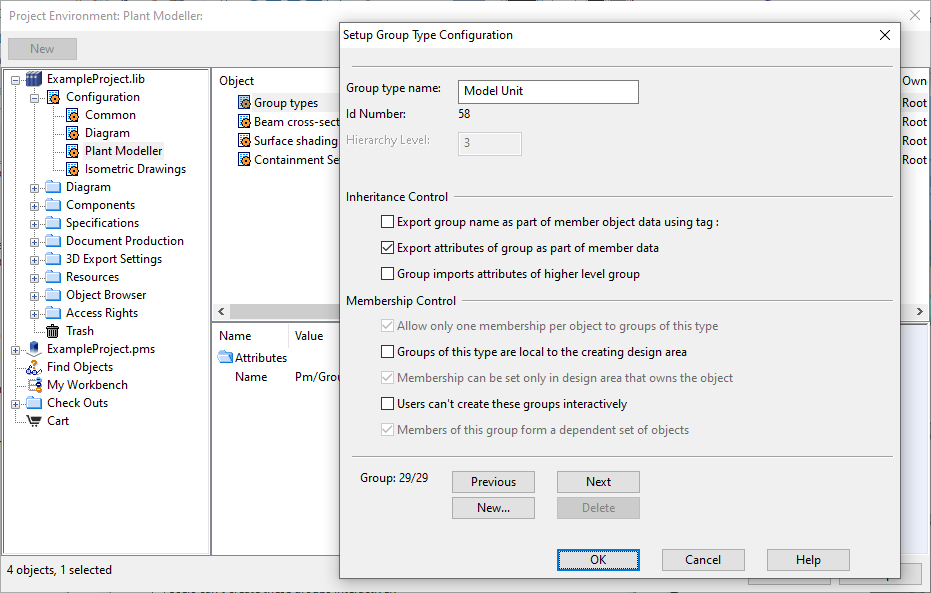This screenshot has width=931, height=593.
Task: Click the My Workbench icon
Action: click(x=35, y=385)
